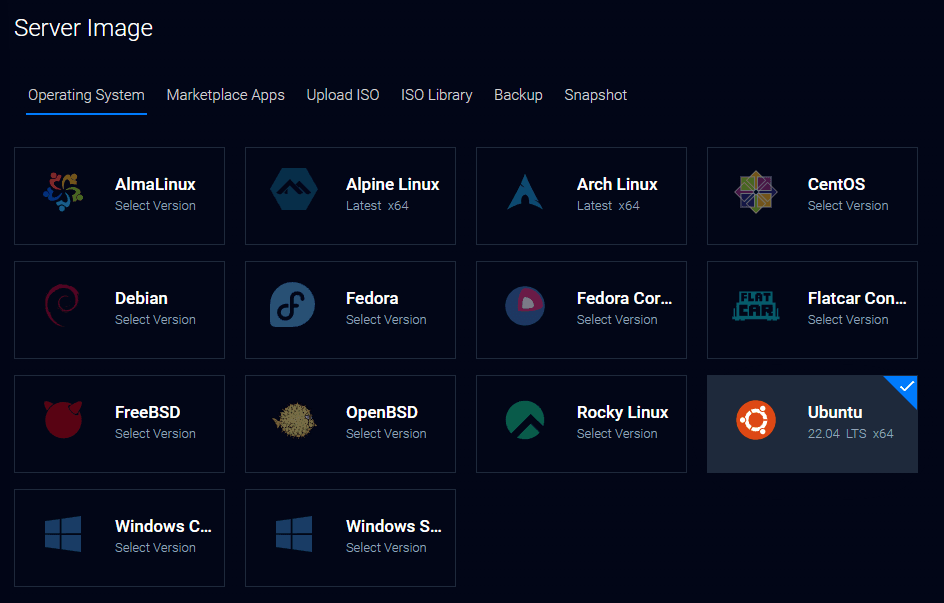Click the Rocky Linux logo
The image size is (944, 603).
[x=524, y=420]
